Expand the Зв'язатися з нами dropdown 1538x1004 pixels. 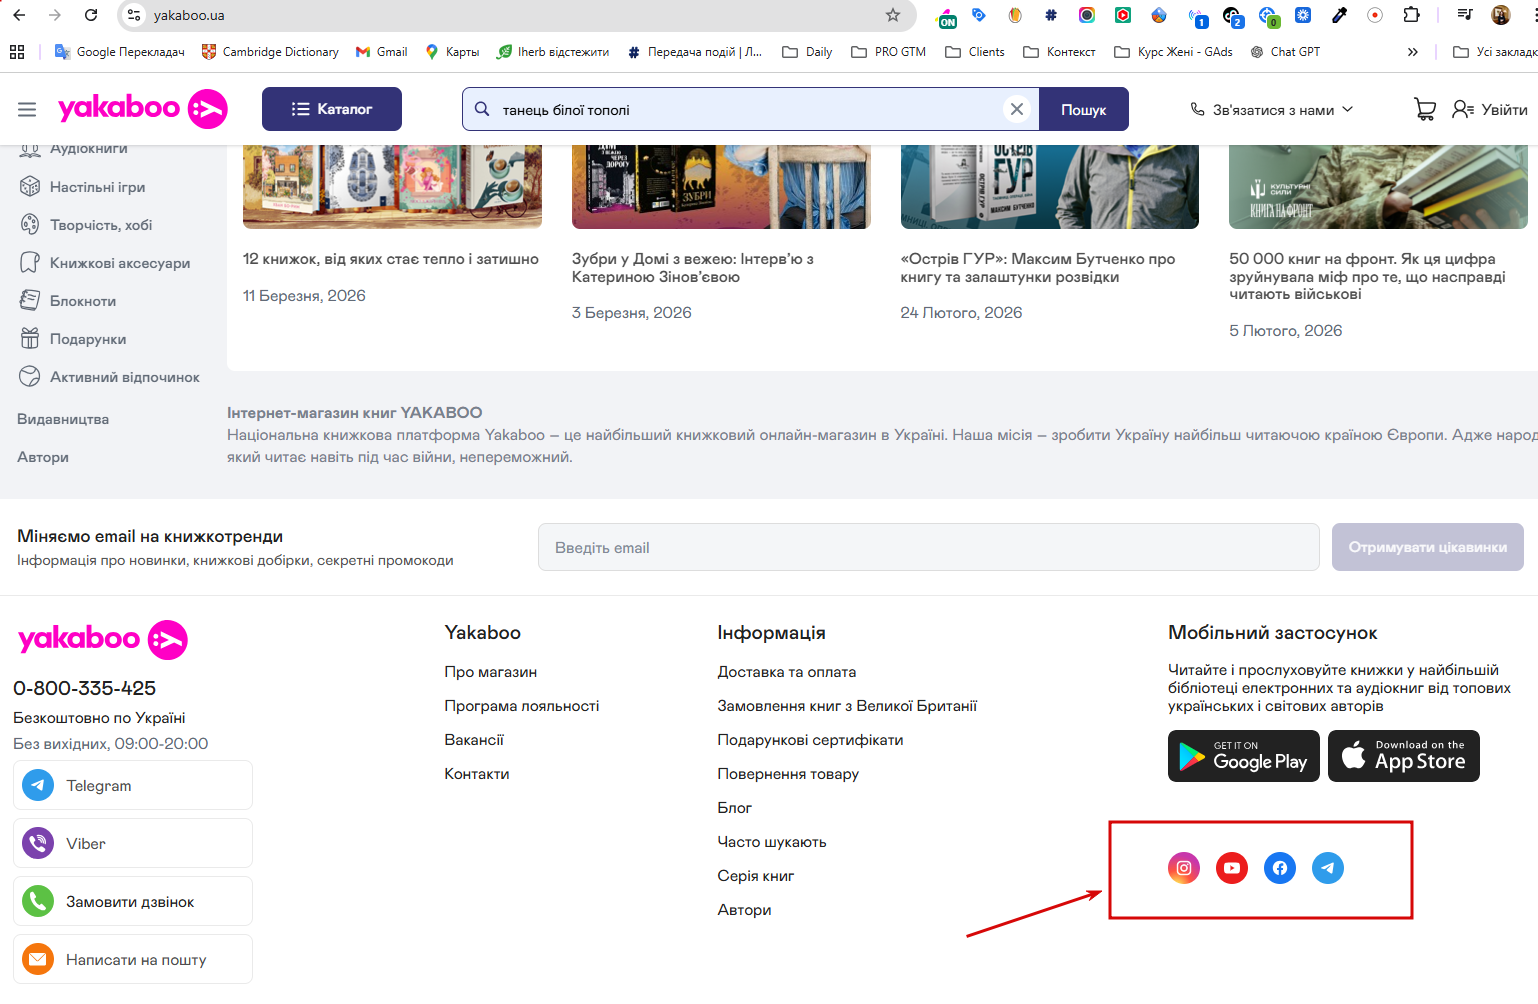click(1271, 110)
